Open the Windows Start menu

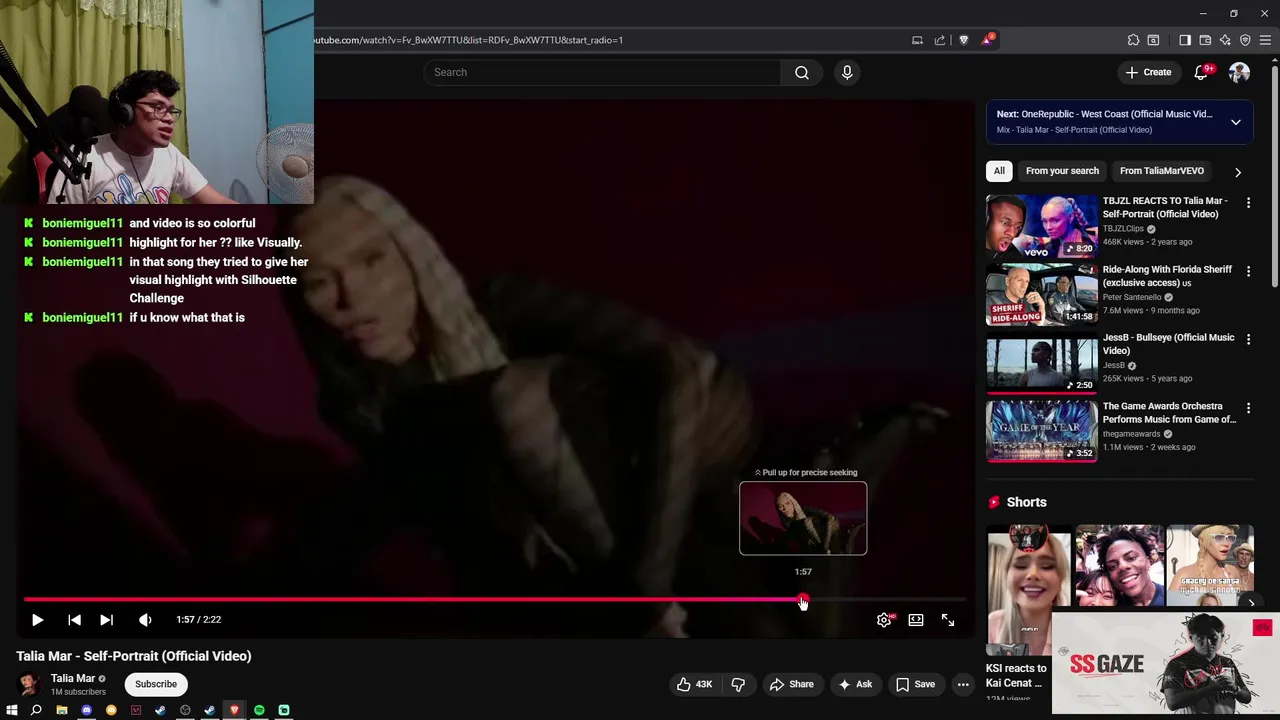[12, 710]
